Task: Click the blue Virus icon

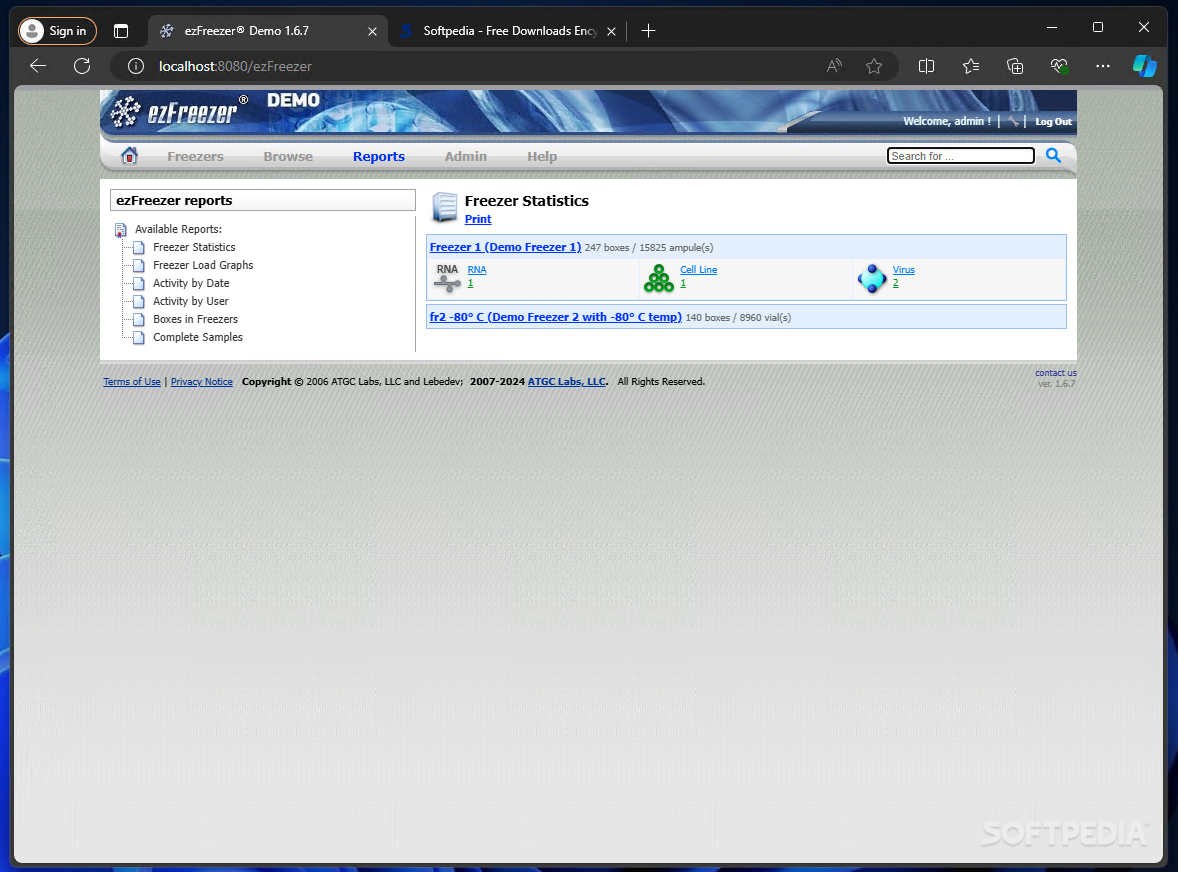Action: (x=871, y=278)
